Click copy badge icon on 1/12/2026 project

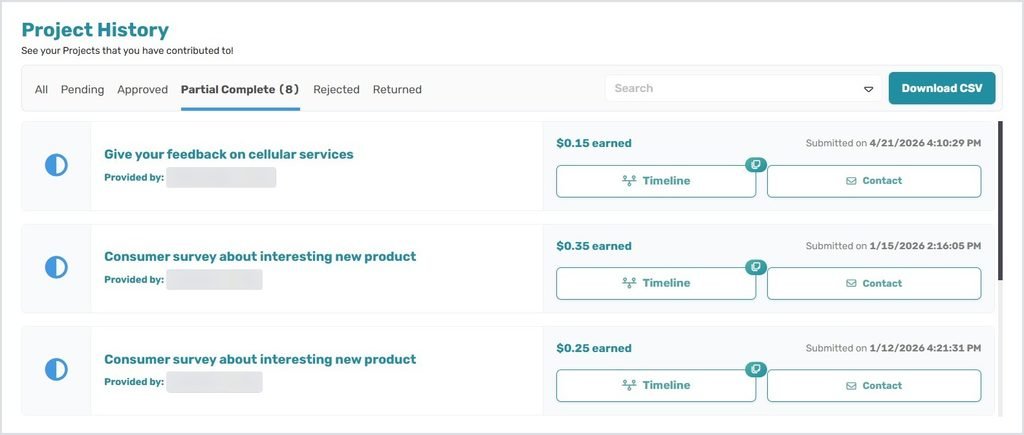756,369
